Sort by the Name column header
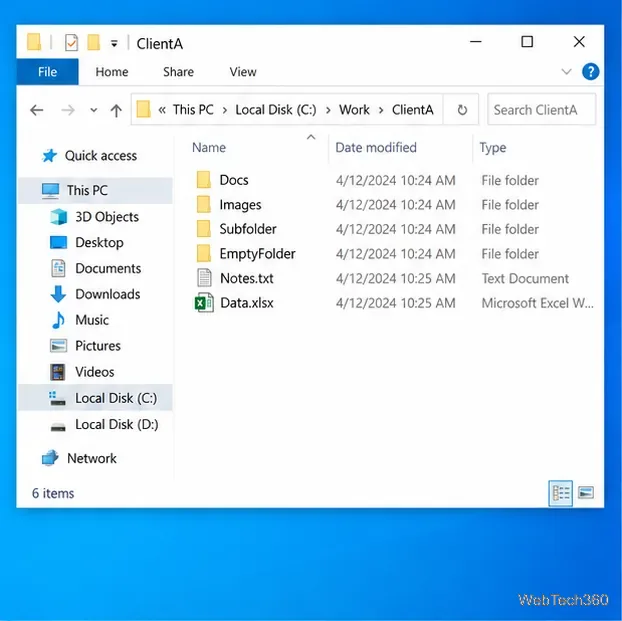622x621 pixels. (x=209, y=148)
